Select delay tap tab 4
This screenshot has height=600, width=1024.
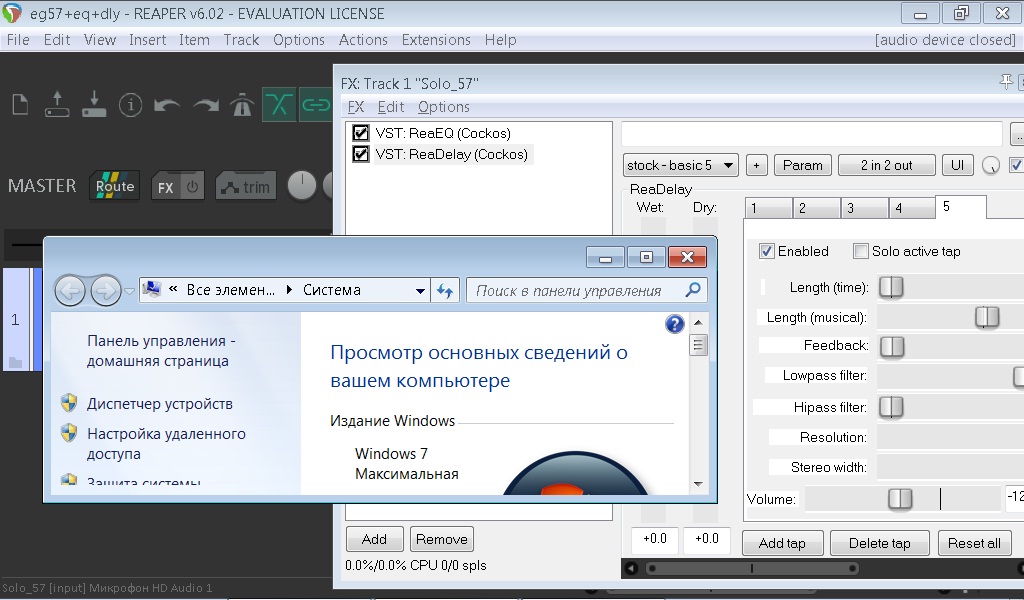pos(912,208)
